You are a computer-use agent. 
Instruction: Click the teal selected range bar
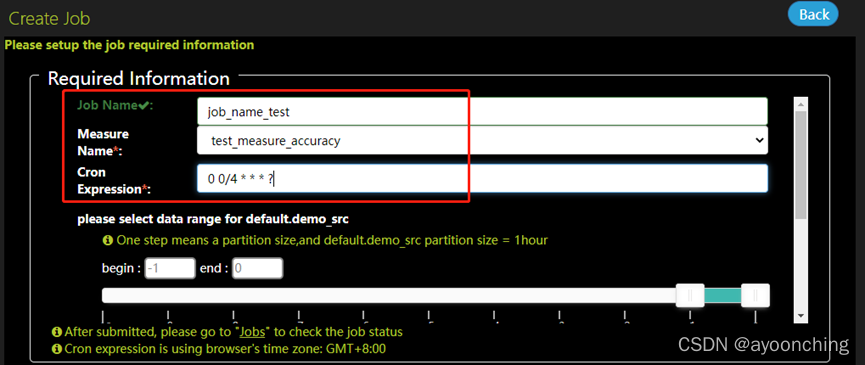coord(723,296)
